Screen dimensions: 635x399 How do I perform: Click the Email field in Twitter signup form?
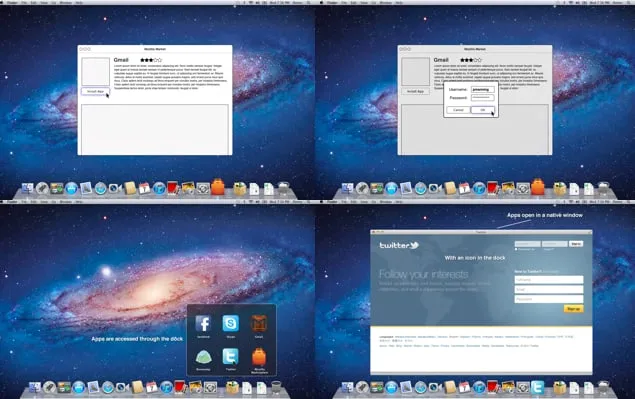[549, 289]
